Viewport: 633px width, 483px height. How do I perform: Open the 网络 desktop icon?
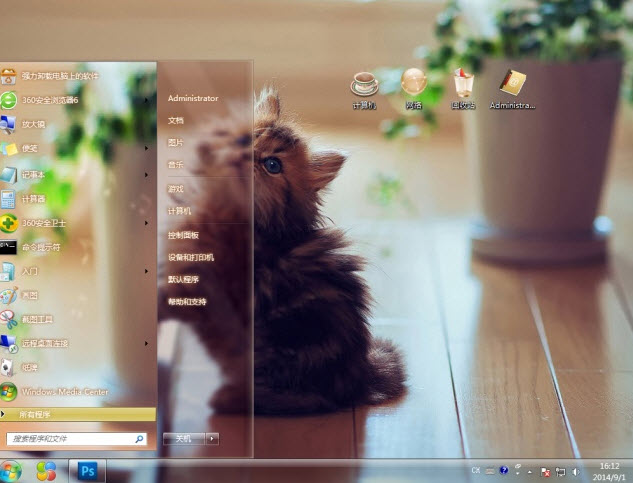(414, 85)
